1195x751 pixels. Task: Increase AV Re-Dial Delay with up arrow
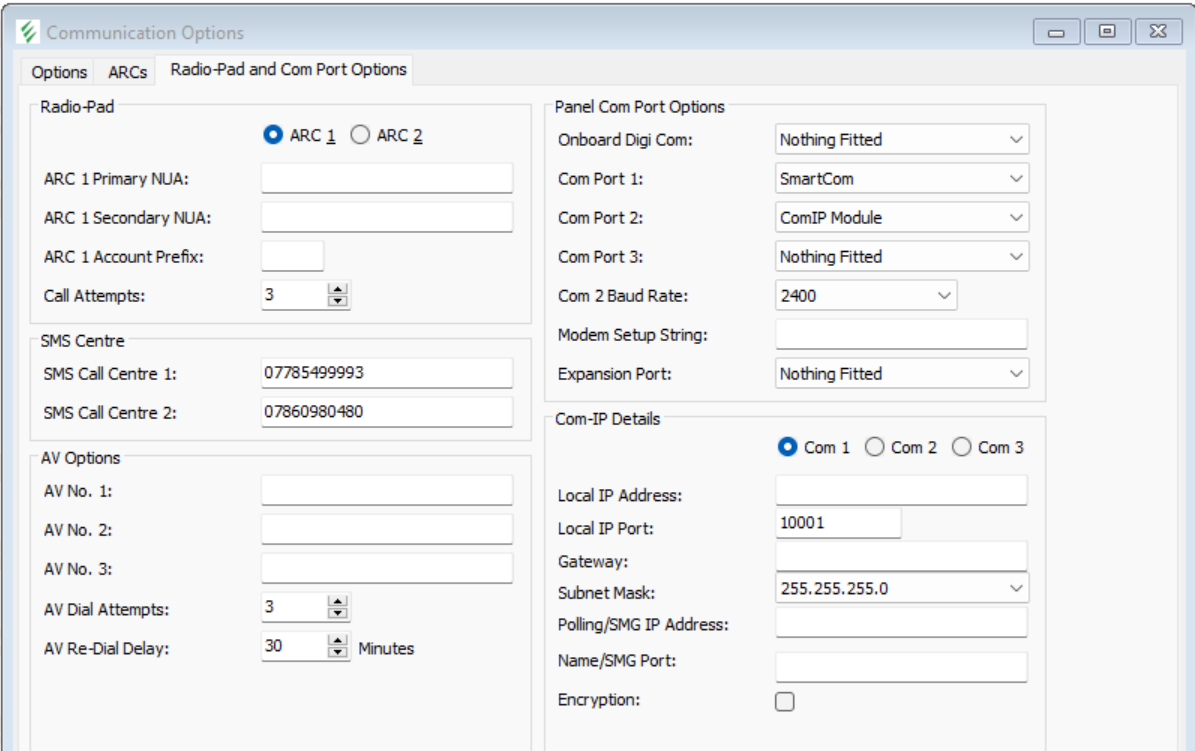338,641
